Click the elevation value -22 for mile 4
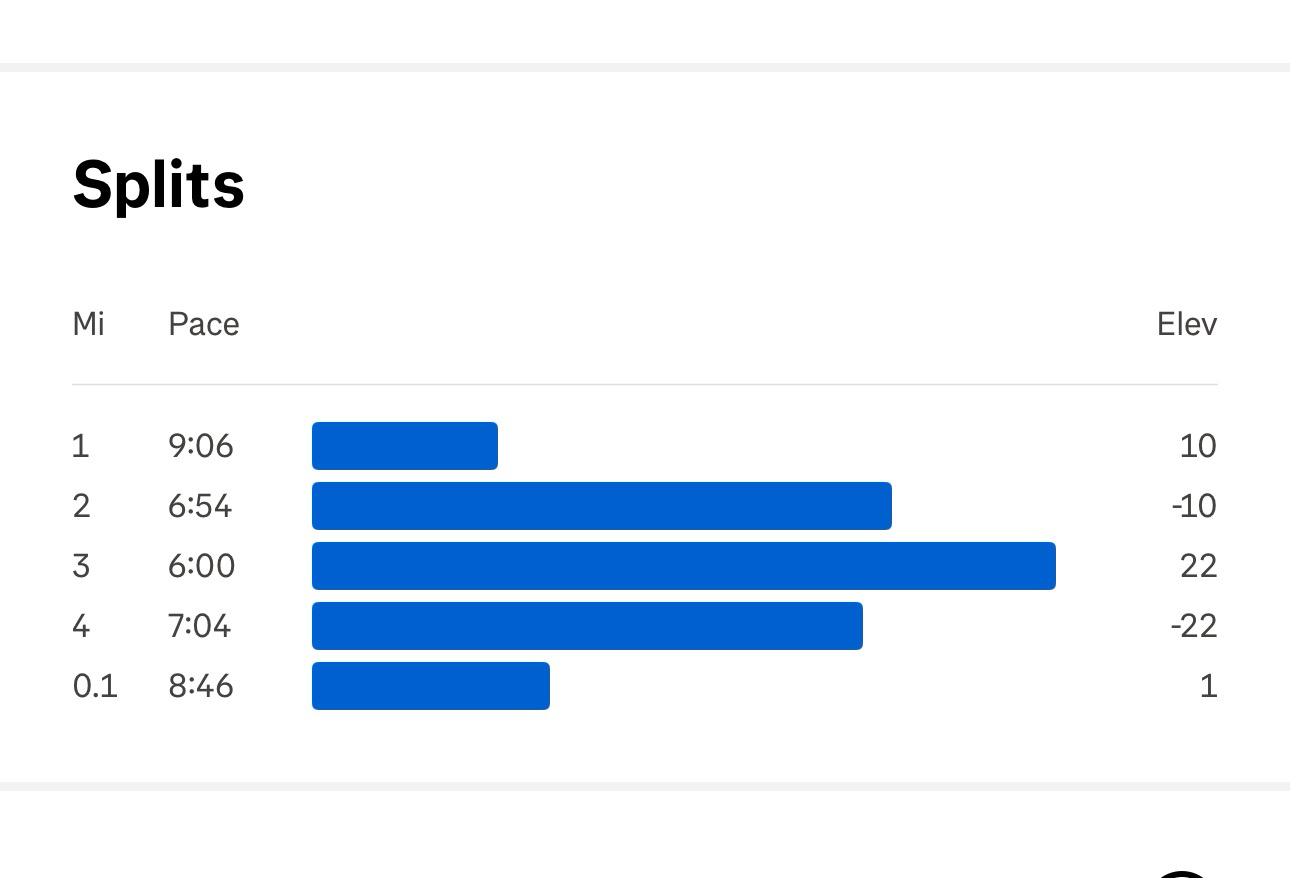The width and height of the screenshot is (1290, 878). click(x=1194, y=626)
